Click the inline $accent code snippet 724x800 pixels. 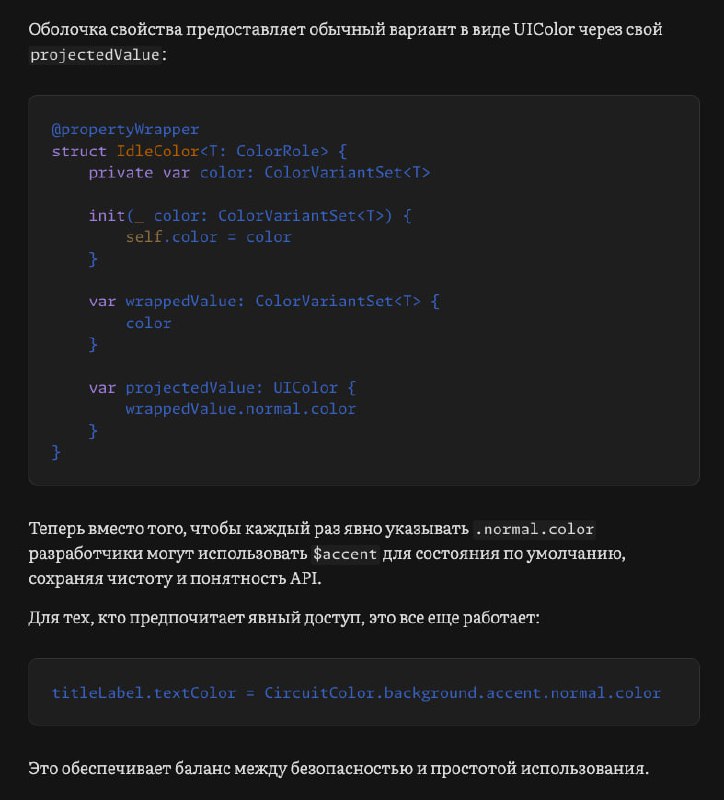345,554
